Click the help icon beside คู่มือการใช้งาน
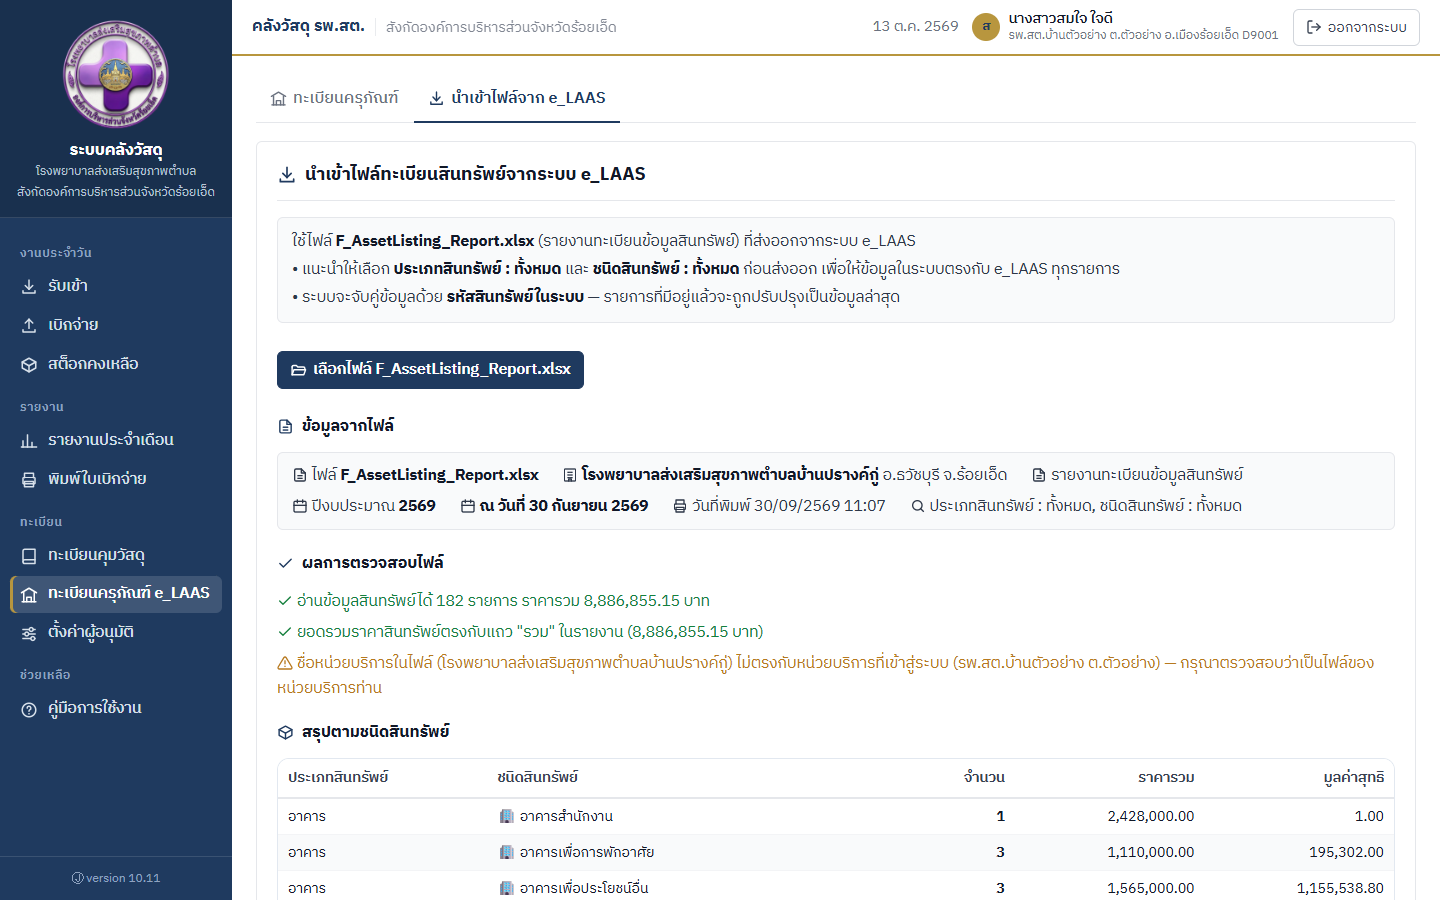The image size is (1440, 900). (29, 709)
